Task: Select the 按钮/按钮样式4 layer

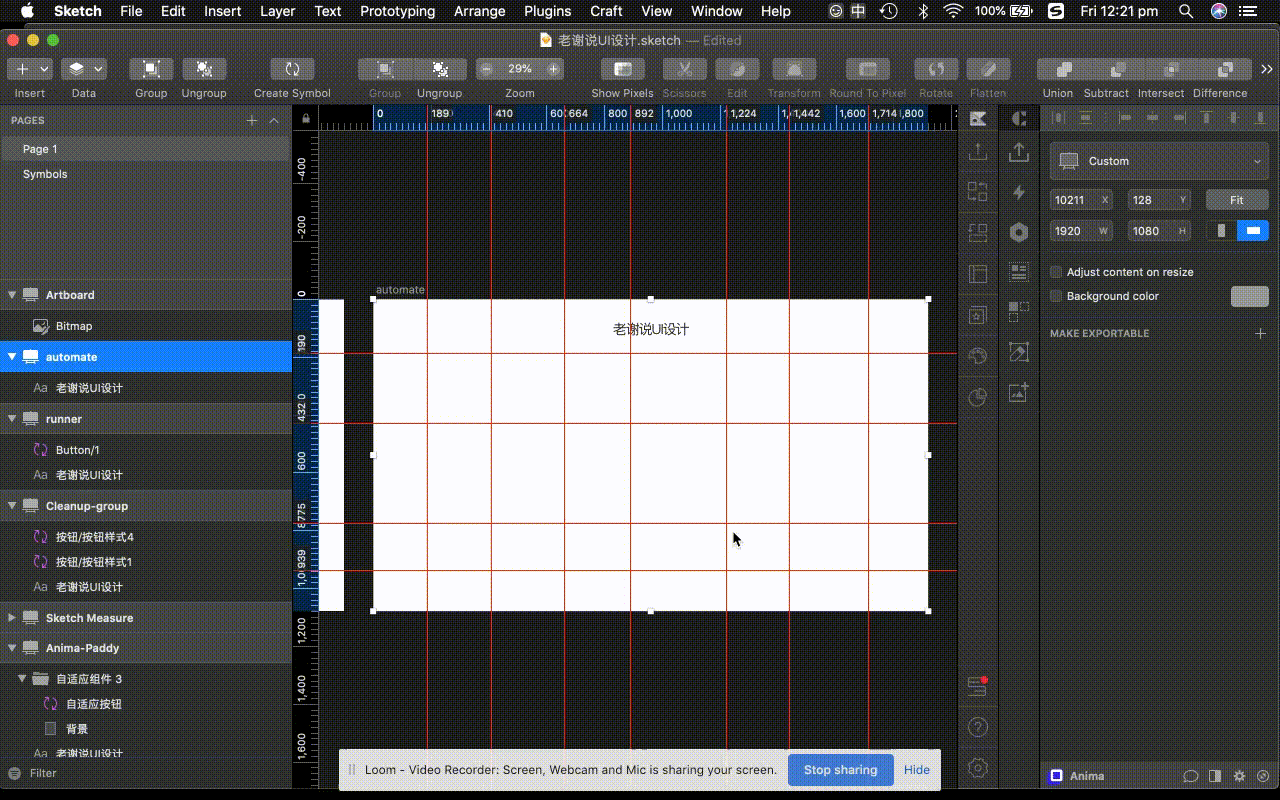Action: [146, 537]
